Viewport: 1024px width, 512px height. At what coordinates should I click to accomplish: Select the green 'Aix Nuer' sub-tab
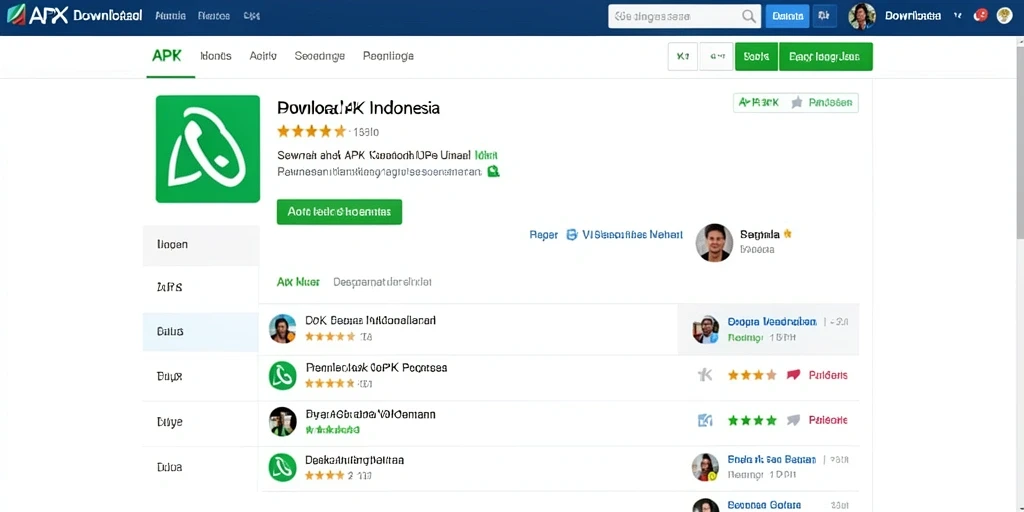(x=298, y=282)
